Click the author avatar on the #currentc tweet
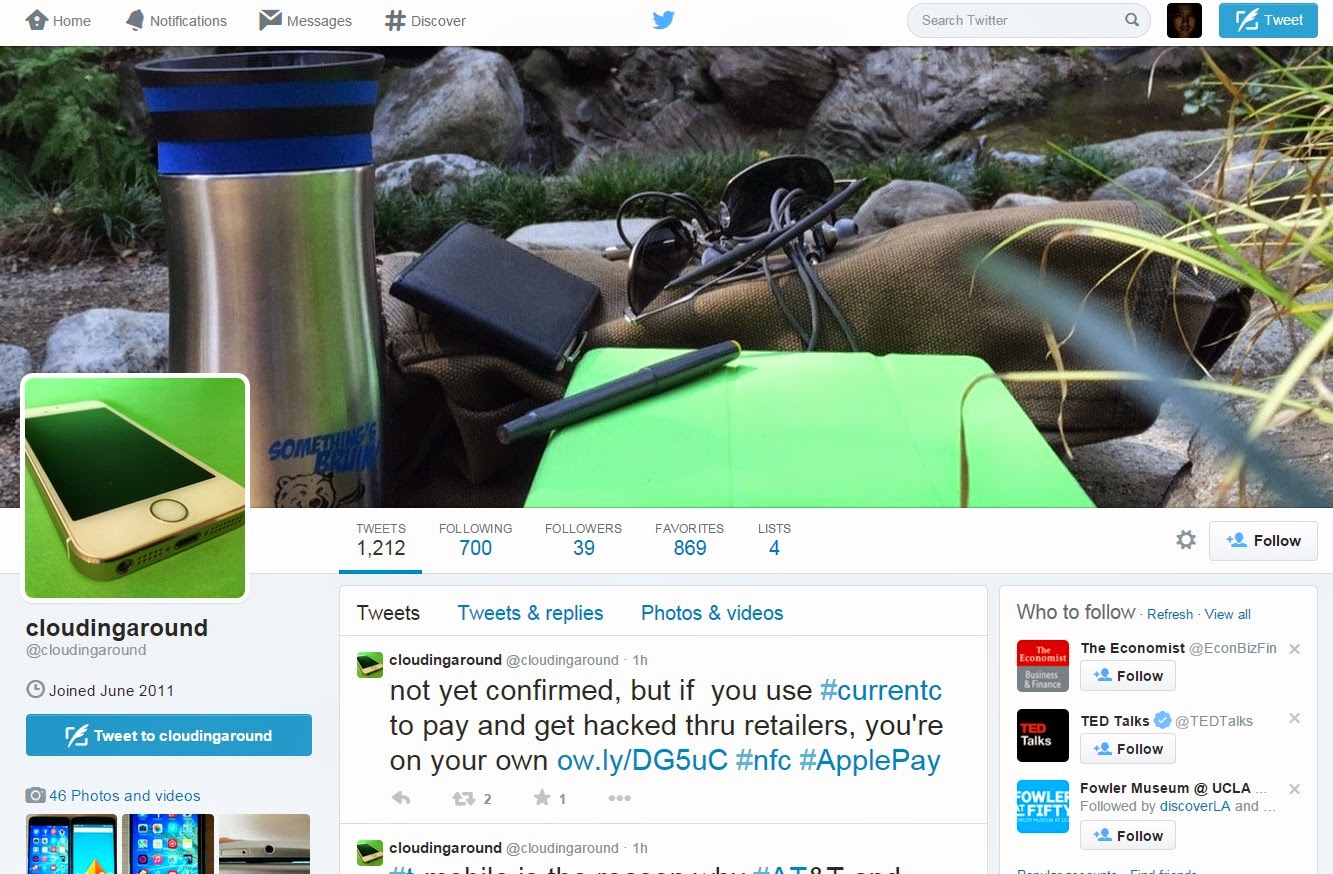The image size is (1333, 874). click(370, 664)
